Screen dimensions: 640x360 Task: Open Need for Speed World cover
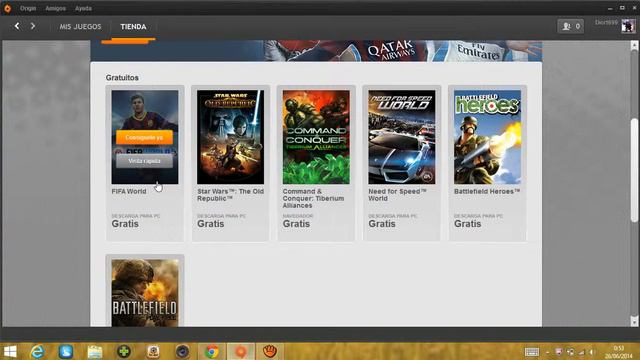pyautogui.click(x=402, y=137)
